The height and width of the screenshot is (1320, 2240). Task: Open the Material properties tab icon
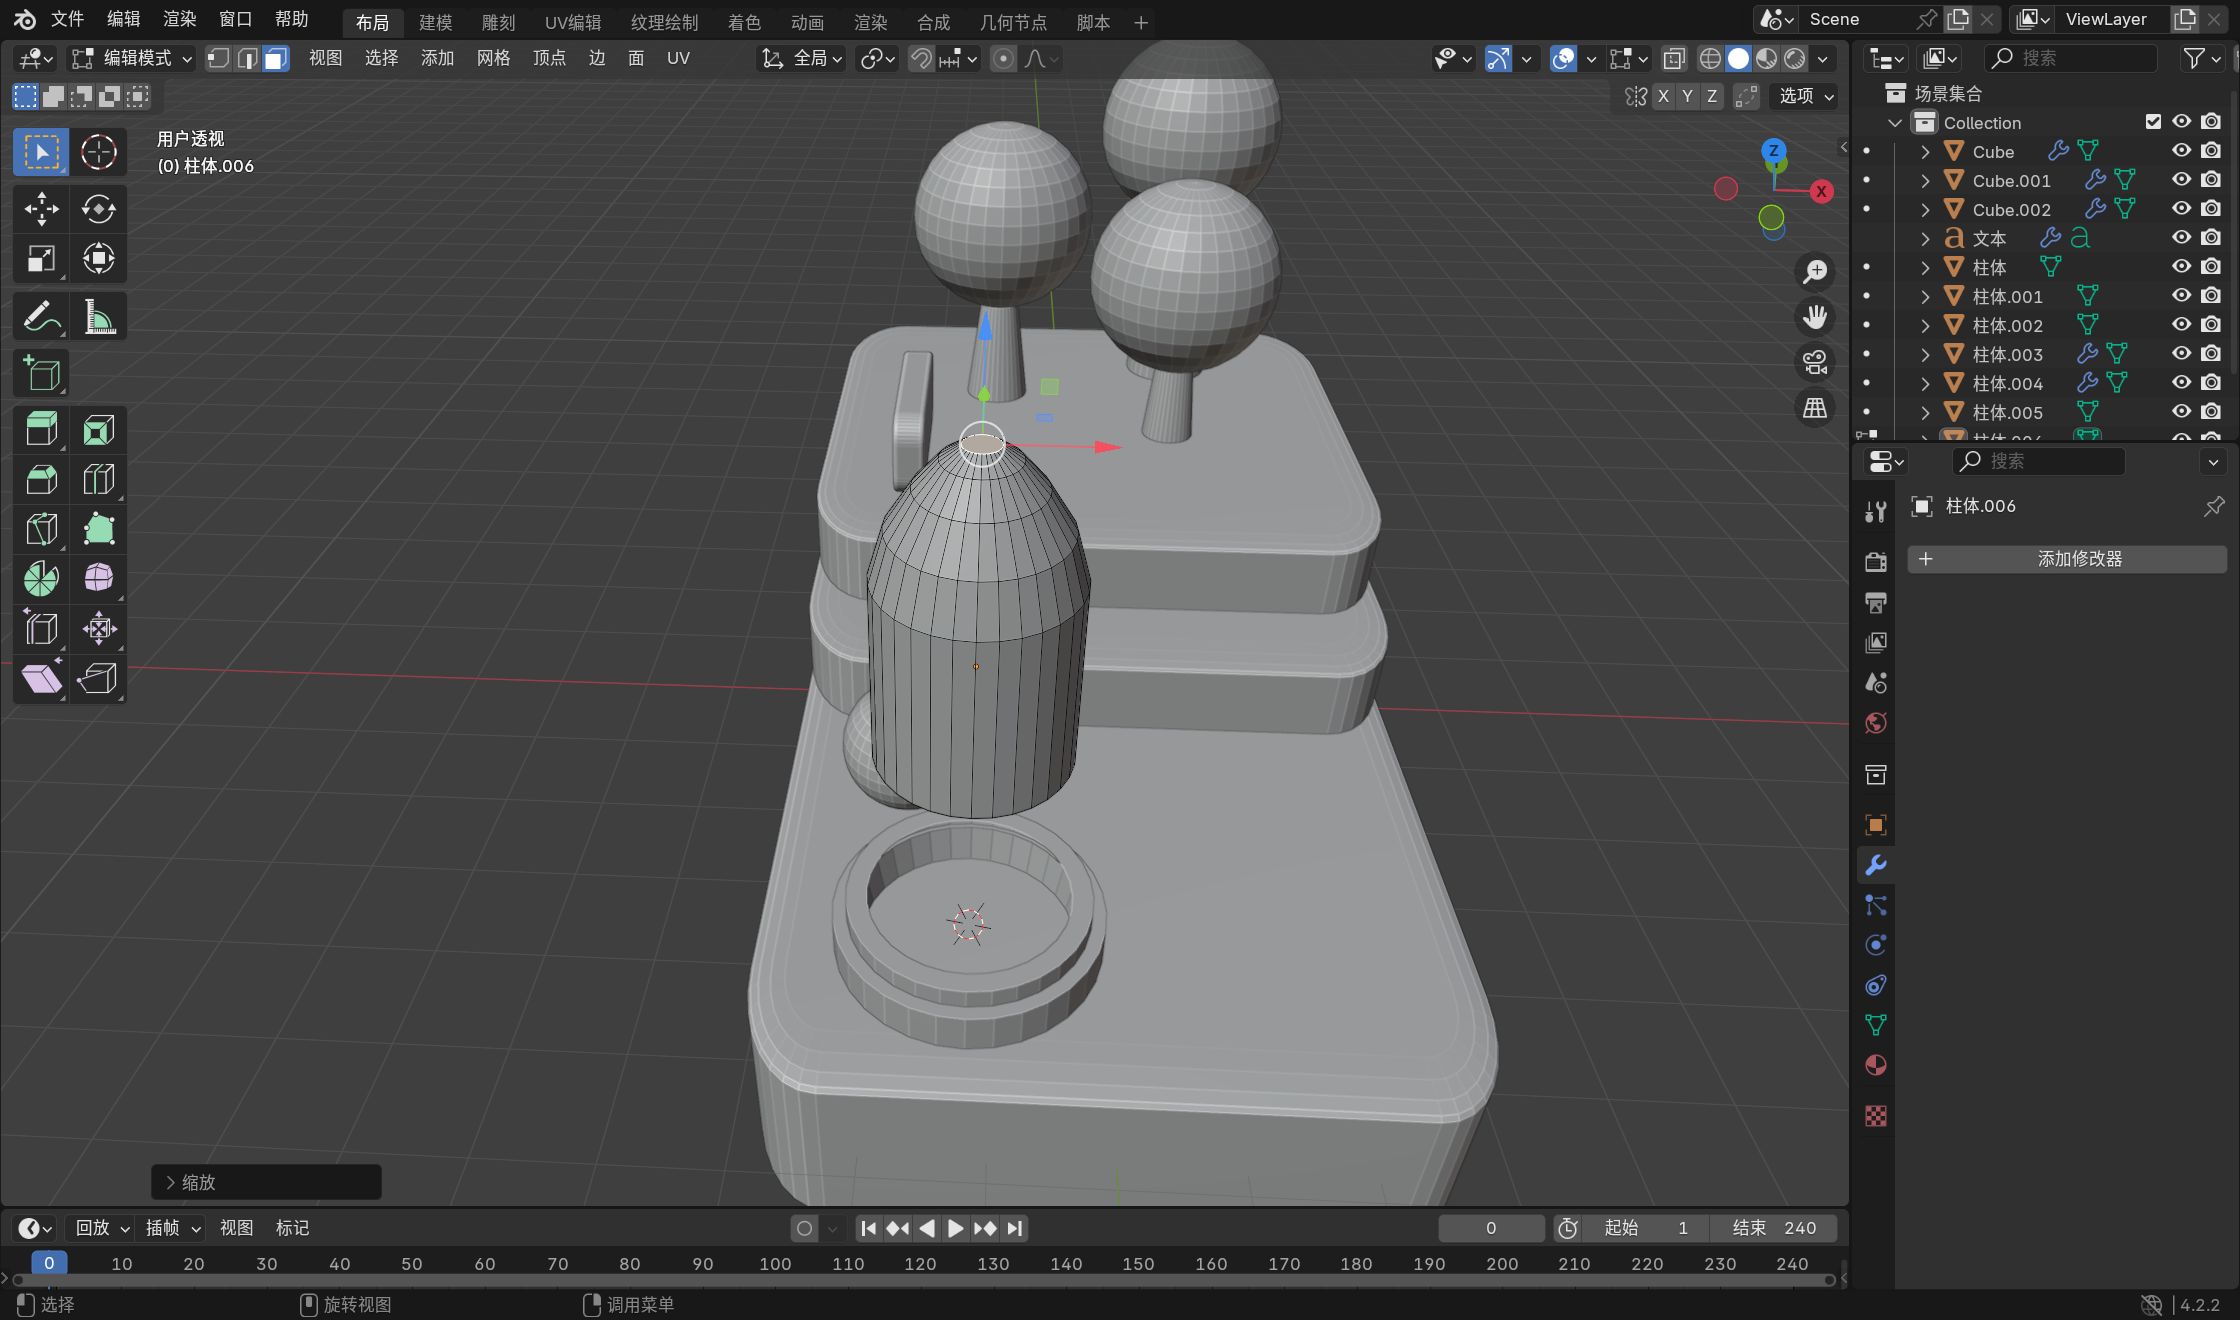click(x=1876, y=1065)
